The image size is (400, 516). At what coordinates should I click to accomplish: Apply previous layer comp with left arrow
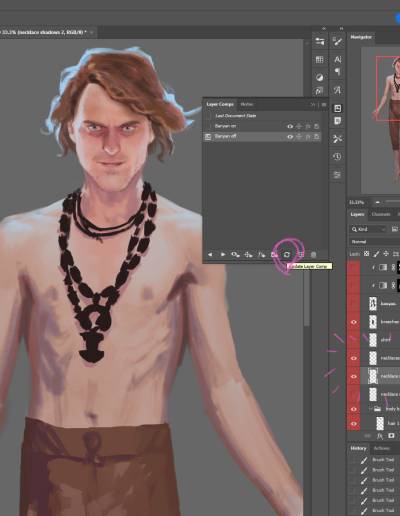point(210,254)
